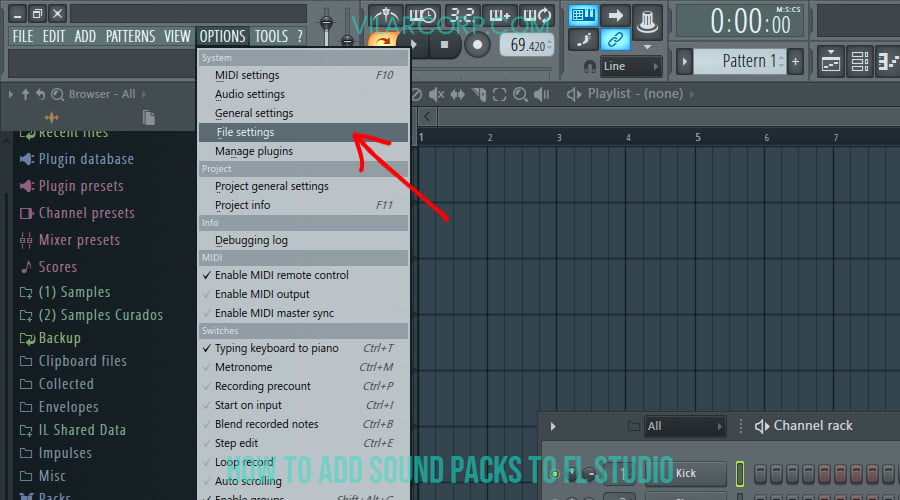This screenshot has width=900, height=500.
Task: Enable the Metronome switch in menu
Action: tap(243, 367)
